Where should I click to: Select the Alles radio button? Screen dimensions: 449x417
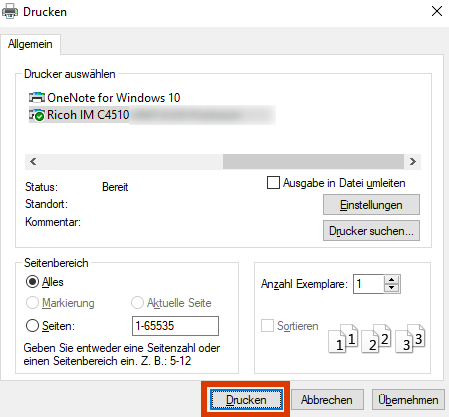pyautogui.click(x=32, y=282)
